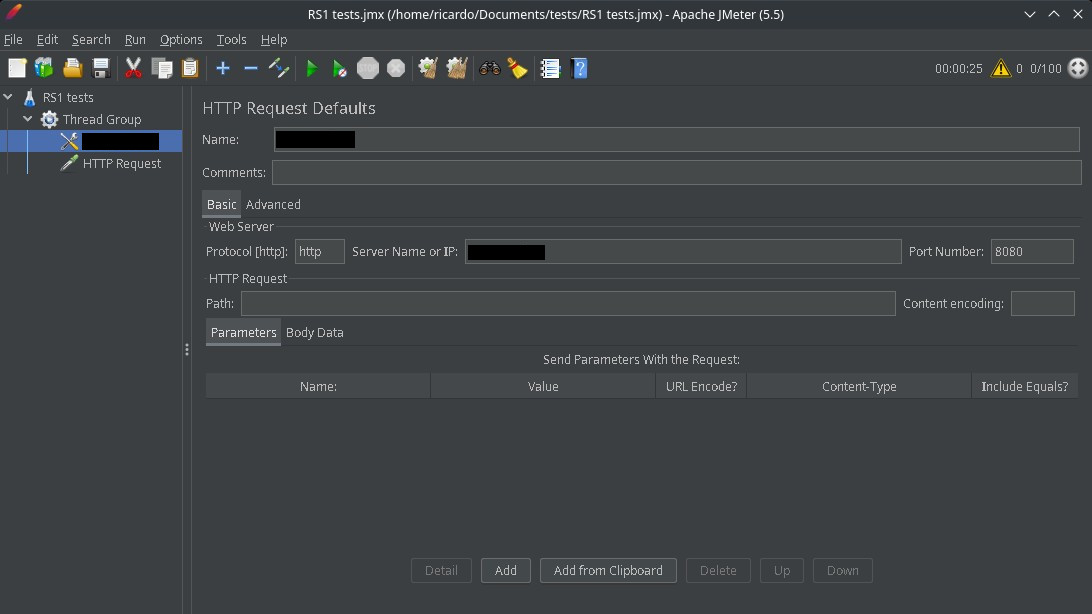Open the Search menu
This screenshot has width=1092, height=614.
(x=91, y=40)
